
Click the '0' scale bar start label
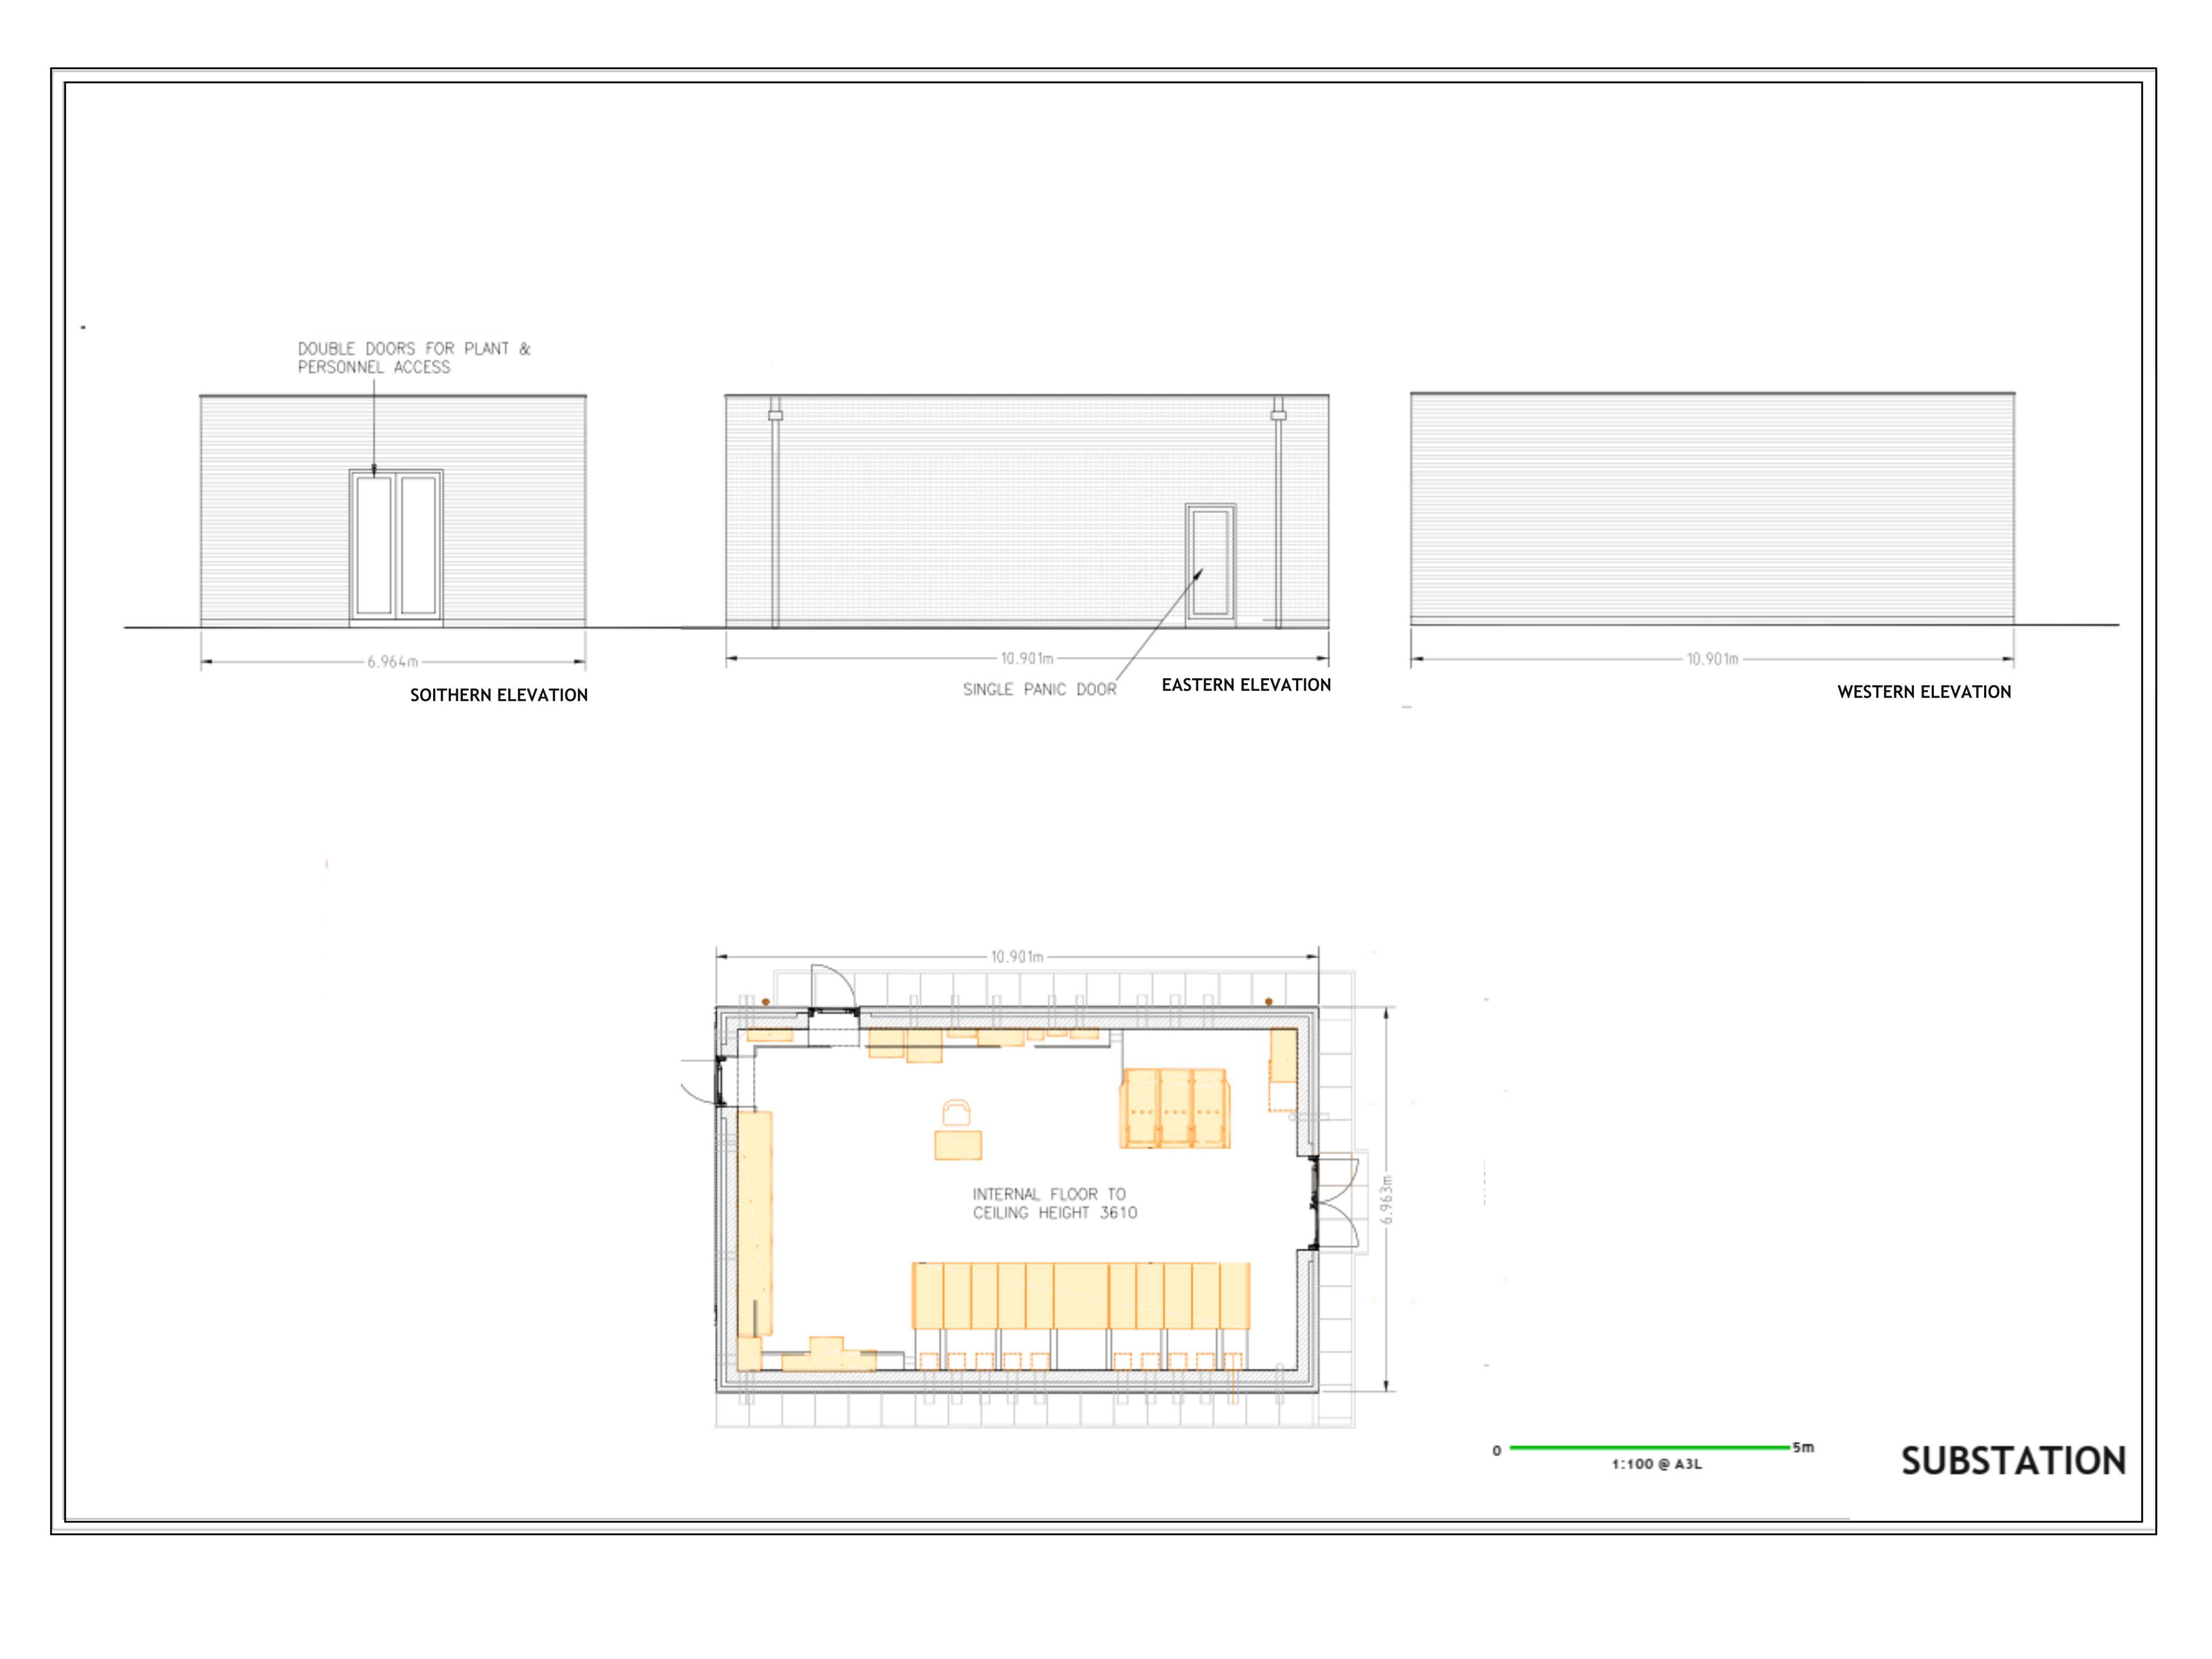click(x=1497, y=1450)
